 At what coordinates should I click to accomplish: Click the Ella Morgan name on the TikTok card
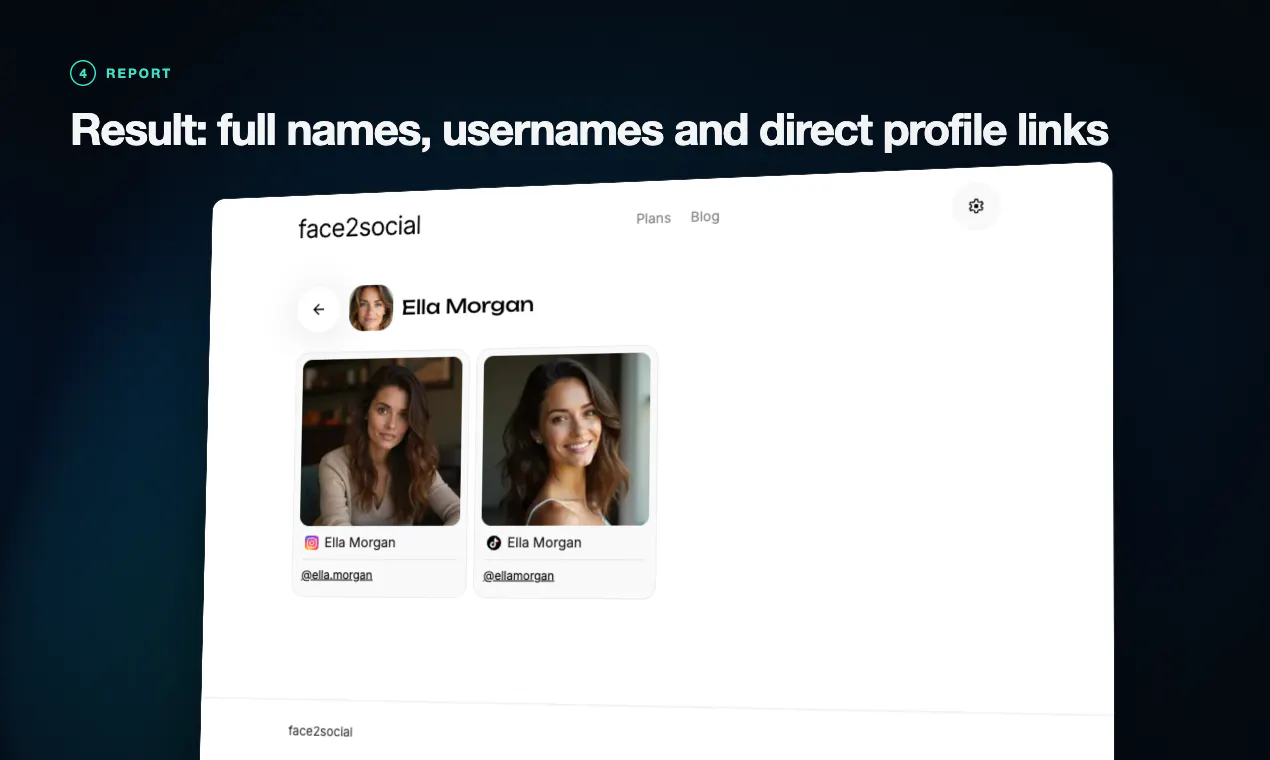tap(544, 543)
